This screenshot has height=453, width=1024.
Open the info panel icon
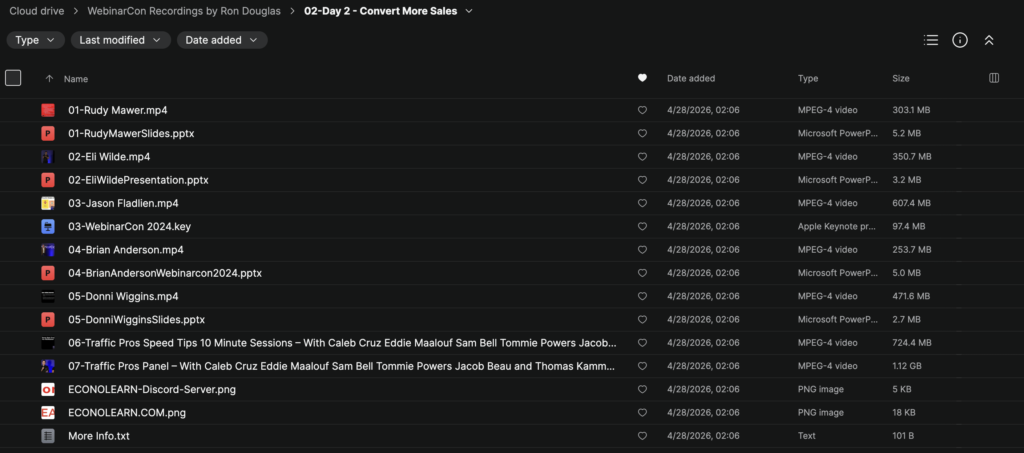(x=960, y=40)
